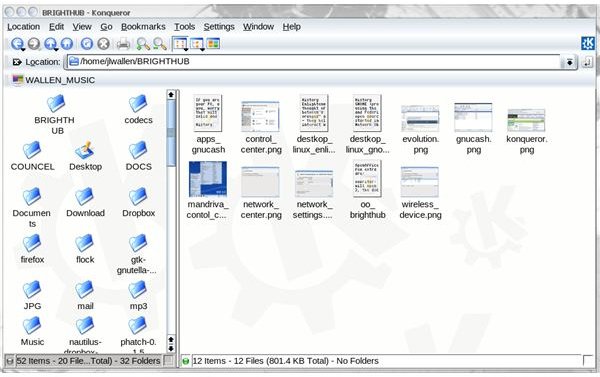The height and width of the screenshot is (377, 600).
Task: Zoom out with the magnifier minus icon
Action: [160, 44]
